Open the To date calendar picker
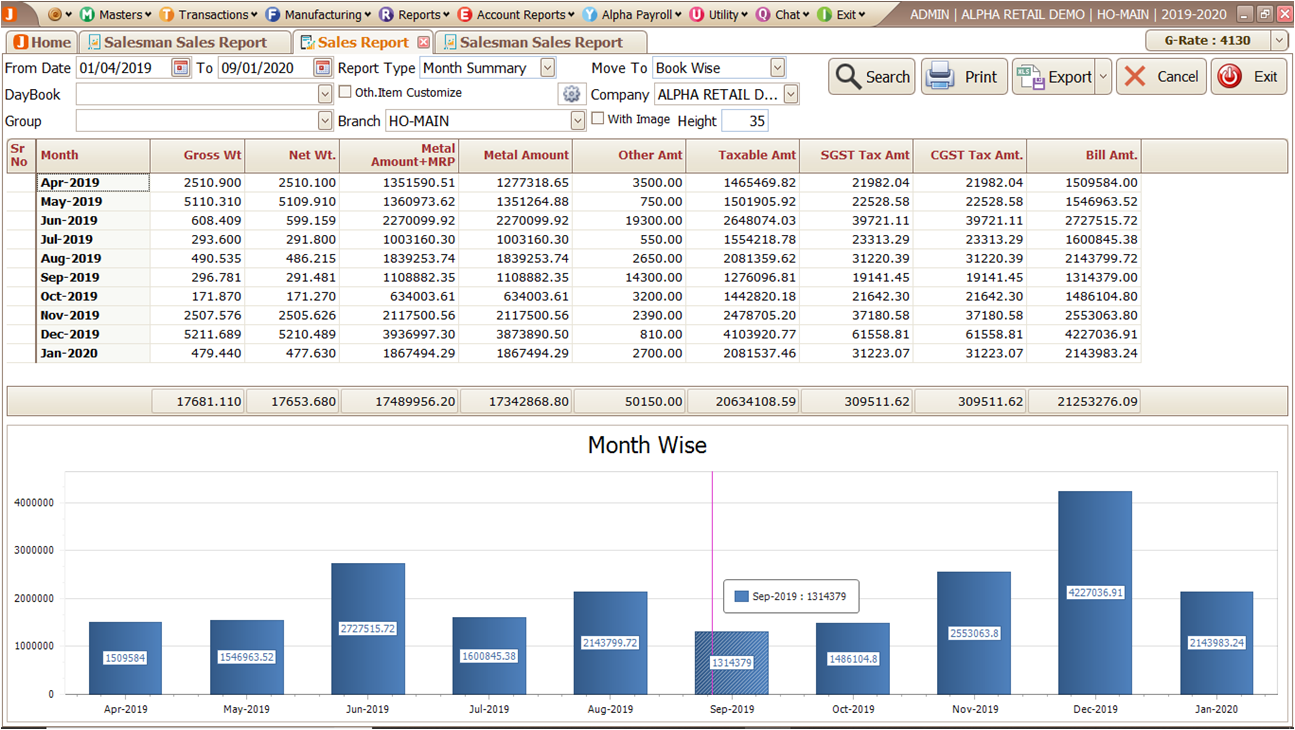 click(x=322, y=68)
